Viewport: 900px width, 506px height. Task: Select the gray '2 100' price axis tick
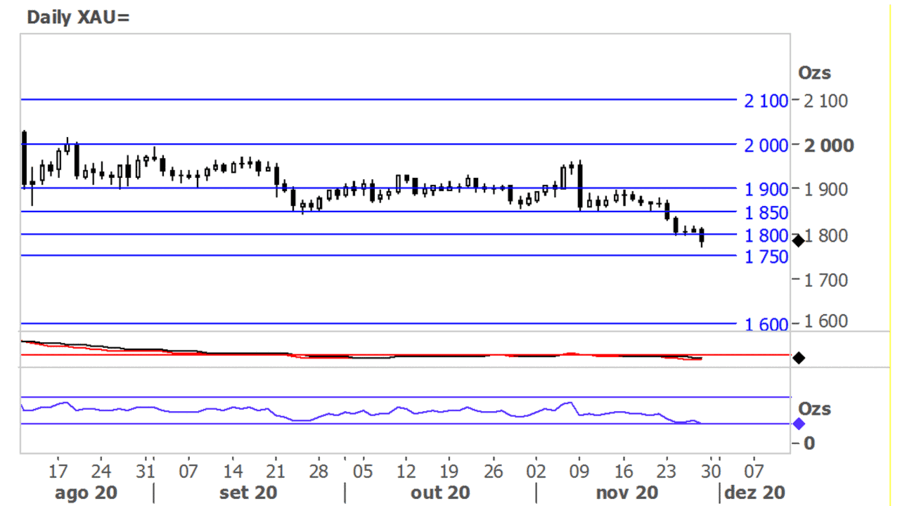coord(825,101)
